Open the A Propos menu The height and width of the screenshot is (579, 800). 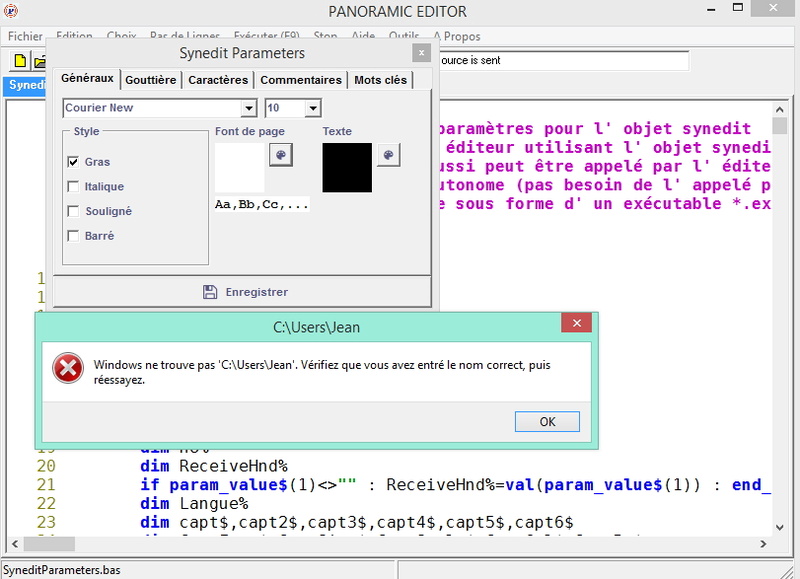(457, 36)
